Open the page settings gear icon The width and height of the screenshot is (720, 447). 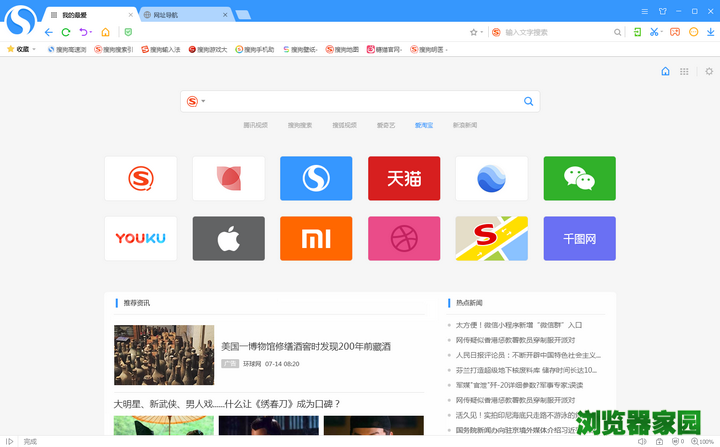709,71
